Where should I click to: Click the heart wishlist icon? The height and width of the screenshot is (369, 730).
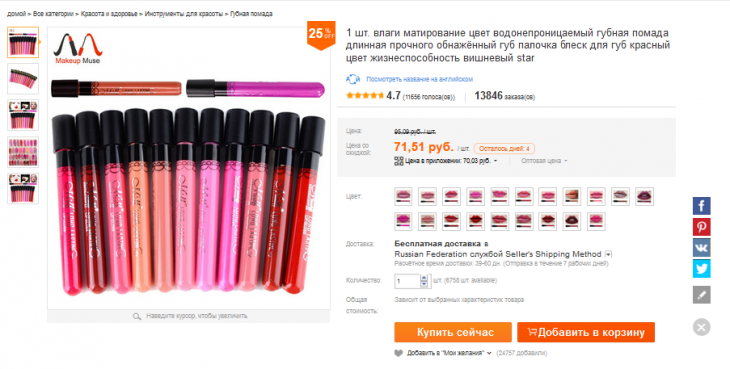pos(398,353)
